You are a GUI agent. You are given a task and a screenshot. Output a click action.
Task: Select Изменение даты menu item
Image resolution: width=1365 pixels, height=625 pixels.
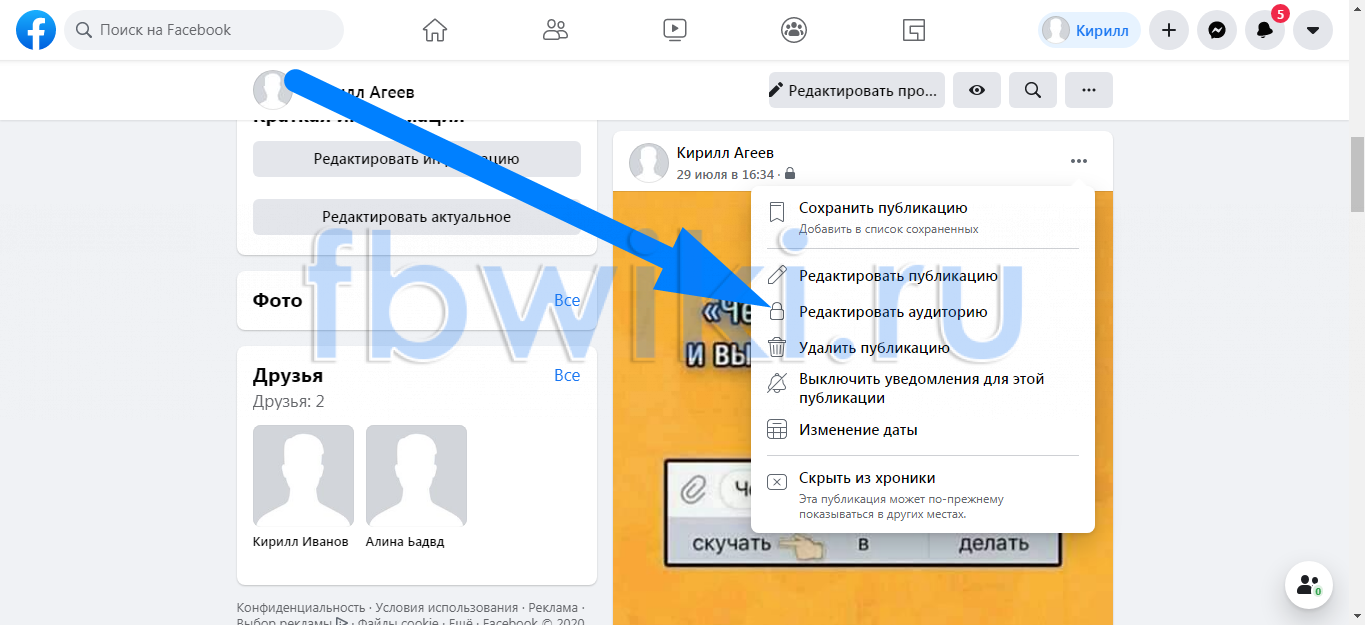(x=923, y=430)
